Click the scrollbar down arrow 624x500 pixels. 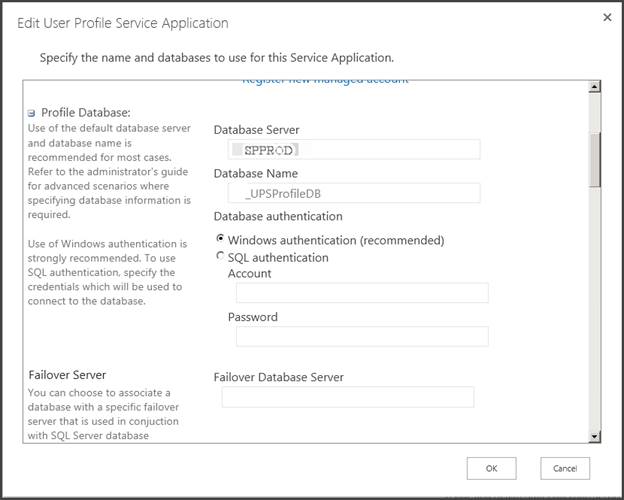595,436
